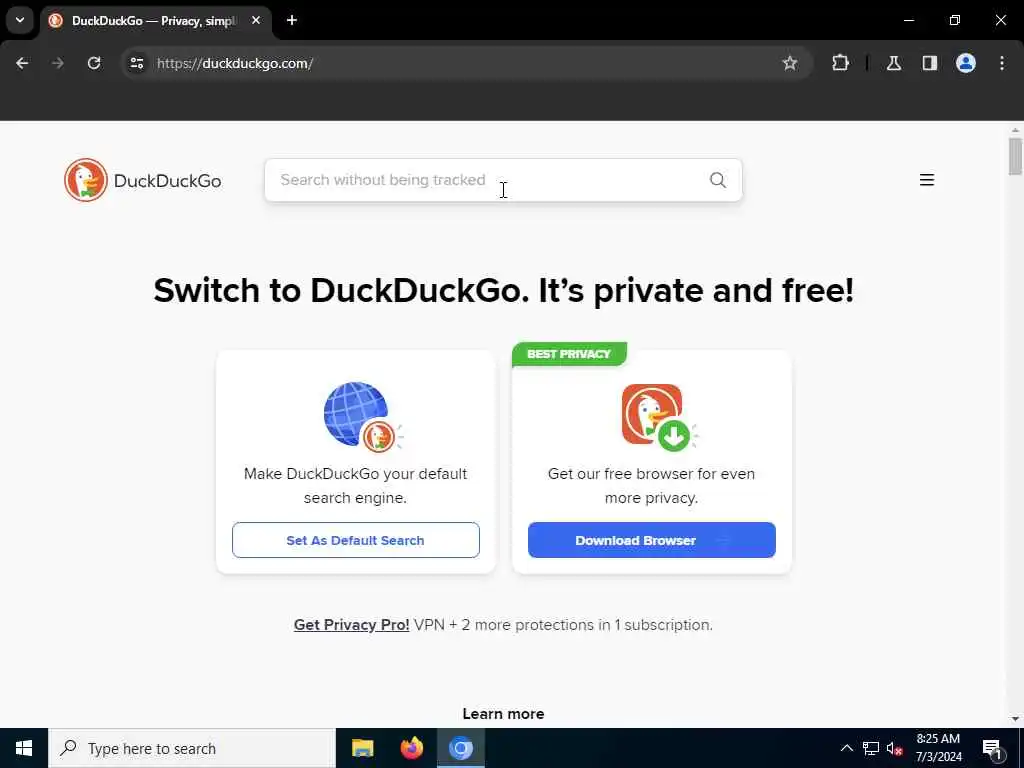1024x768 pixels.
Task: Bookmark this tab with the star icon
Action: tap(790, 63)
